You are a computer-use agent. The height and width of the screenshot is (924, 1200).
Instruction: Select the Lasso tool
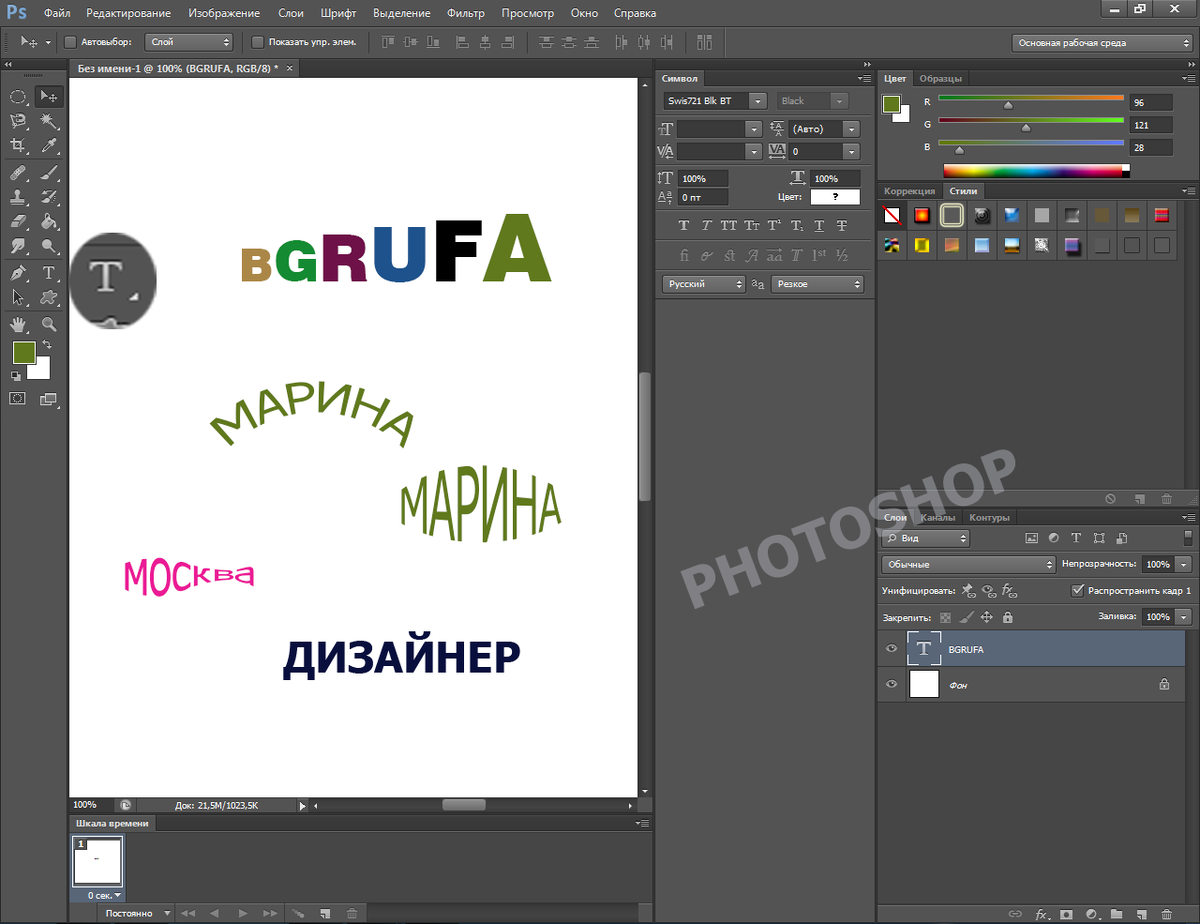point(18,118)
